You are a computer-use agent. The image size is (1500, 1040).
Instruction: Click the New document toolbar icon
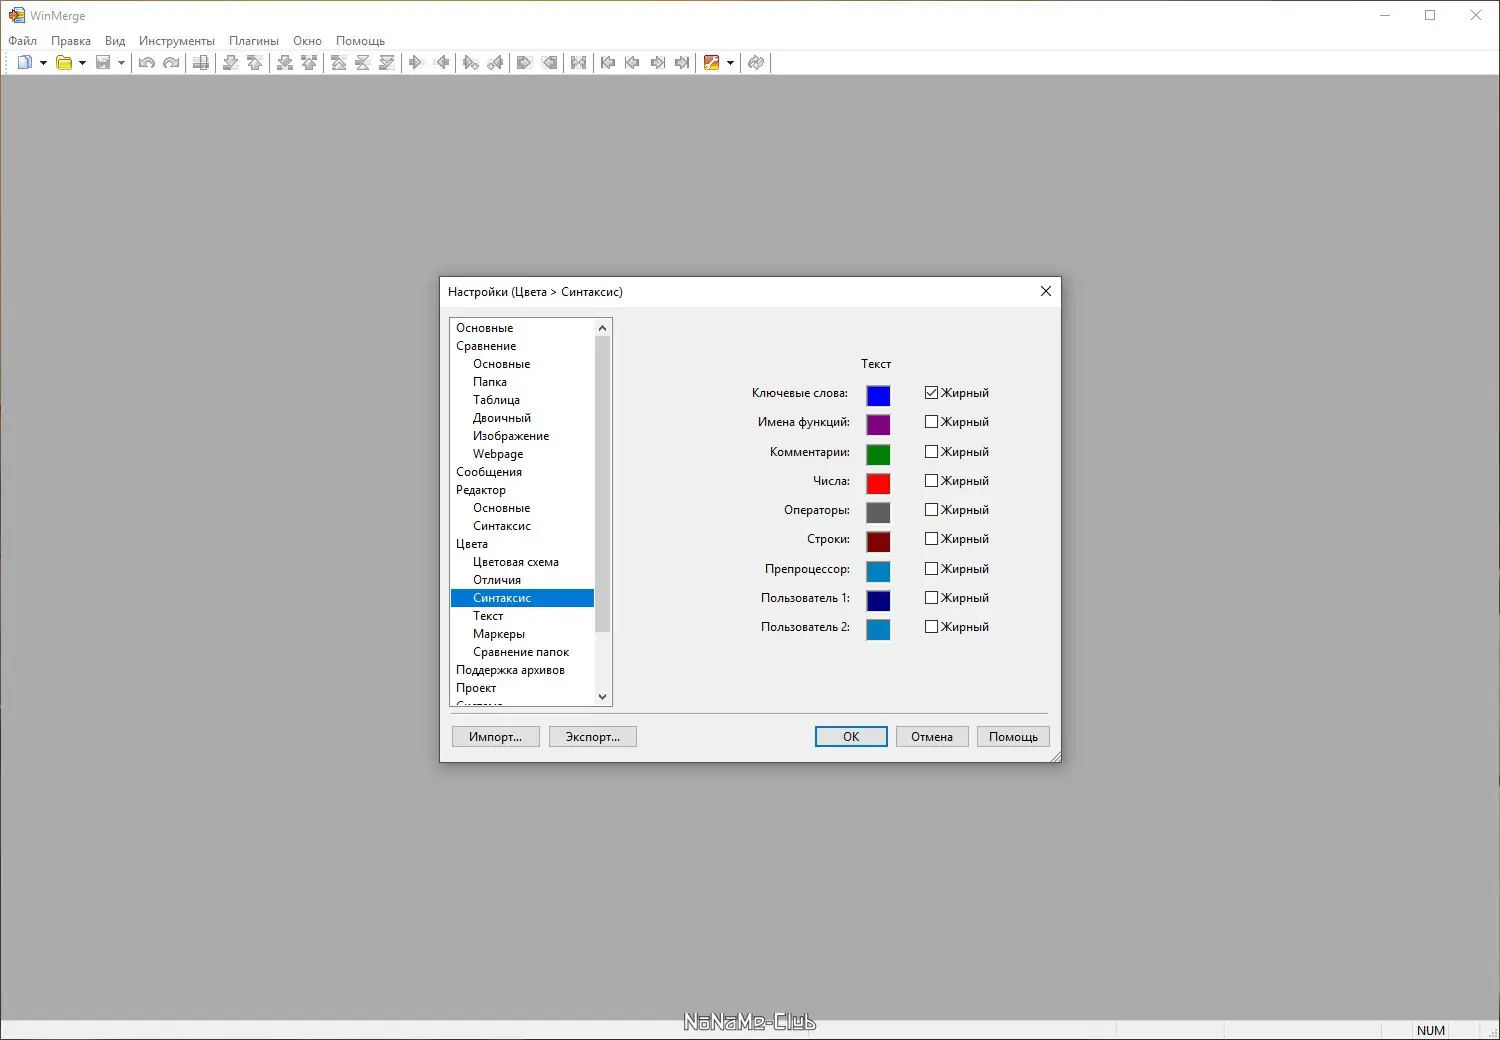tap(25, 63)
